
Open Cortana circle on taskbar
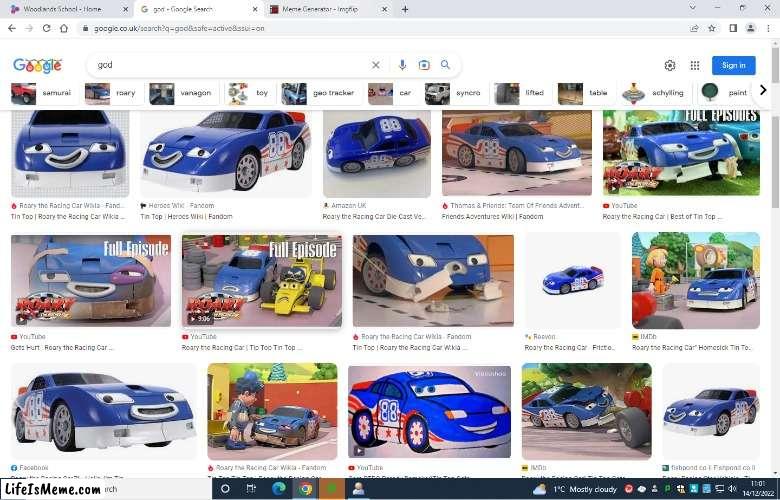[225, 489]
